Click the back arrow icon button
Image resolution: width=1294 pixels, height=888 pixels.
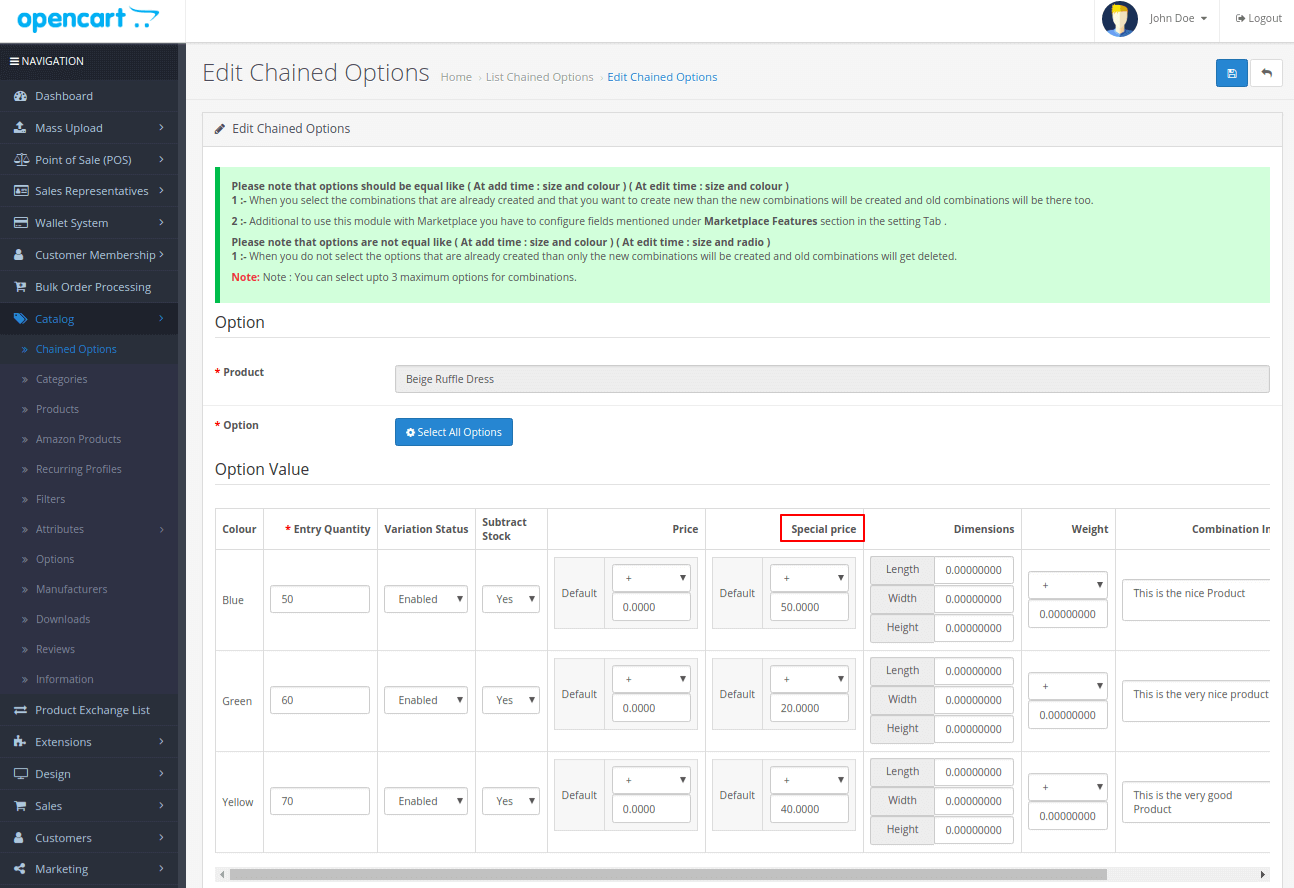pyautogui.click(x=1266, y=73)
